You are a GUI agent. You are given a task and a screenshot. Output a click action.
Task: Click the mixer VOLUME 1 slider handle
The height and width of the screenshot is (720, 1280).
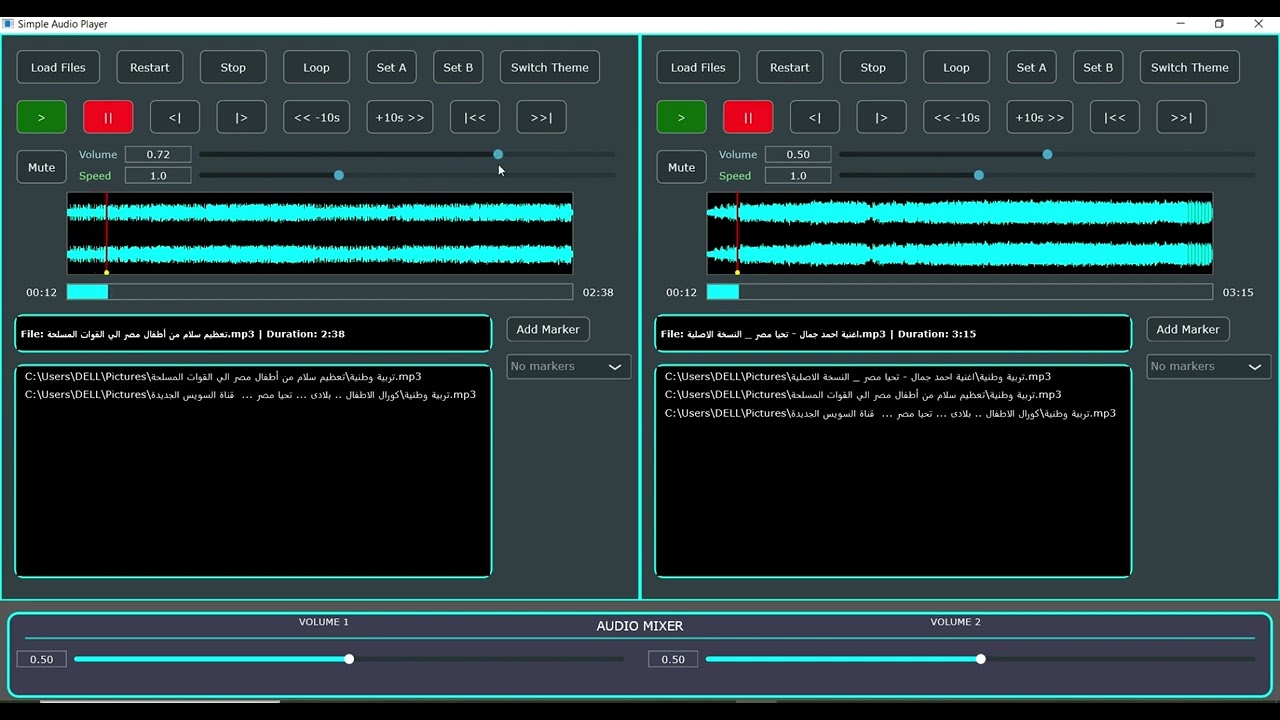[349, 659]
